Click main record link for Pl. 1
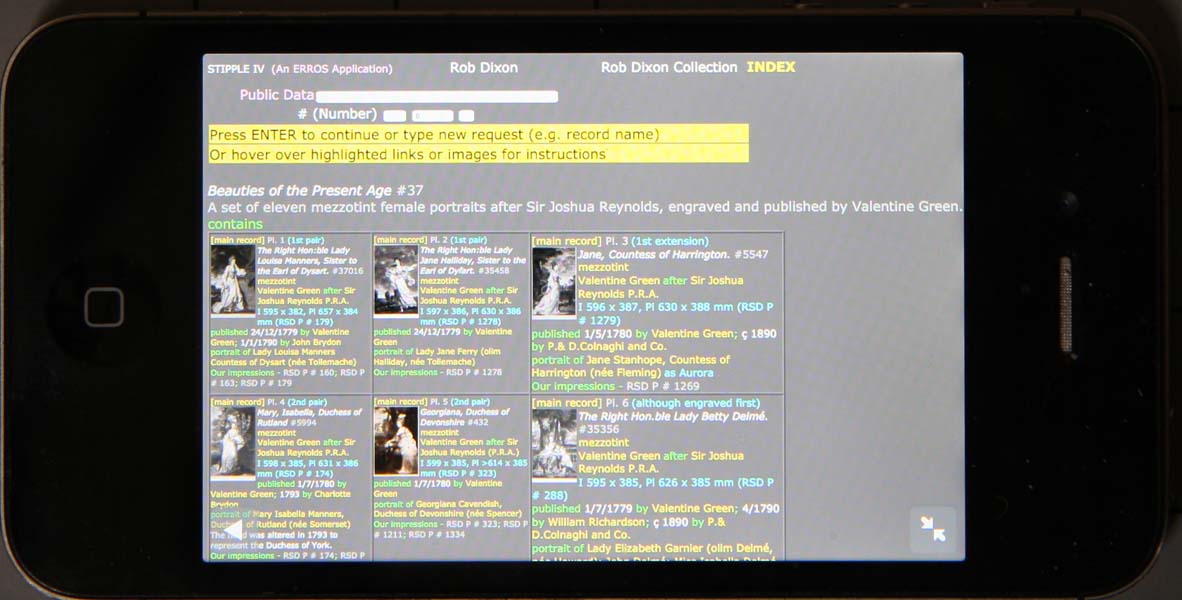 click(236, 240)
